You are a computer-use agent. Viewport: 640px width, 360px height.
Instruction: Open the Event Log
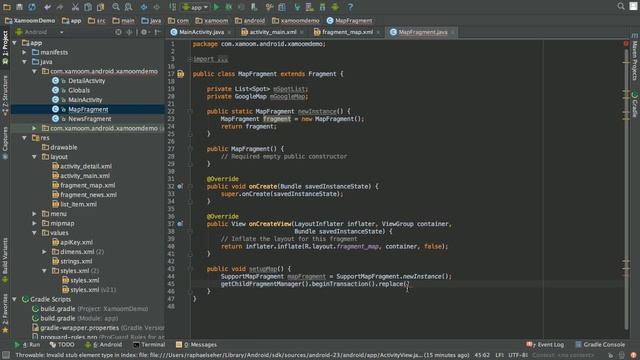545,345
